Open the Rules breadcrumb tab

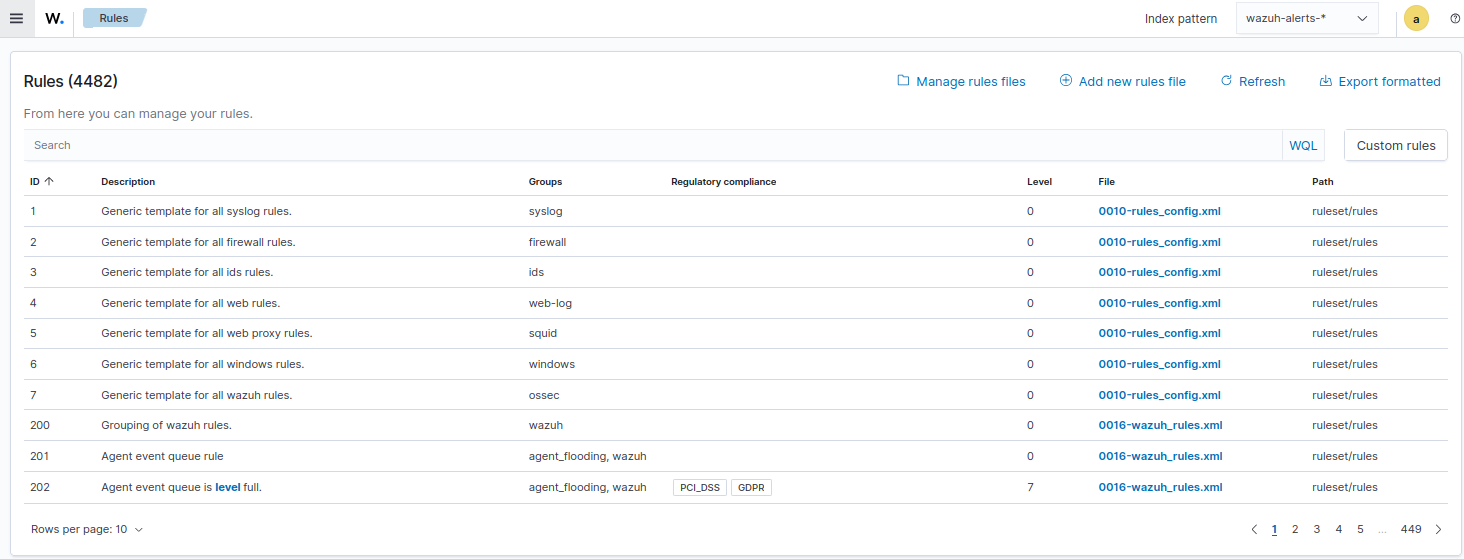click(x=114, y=18)
